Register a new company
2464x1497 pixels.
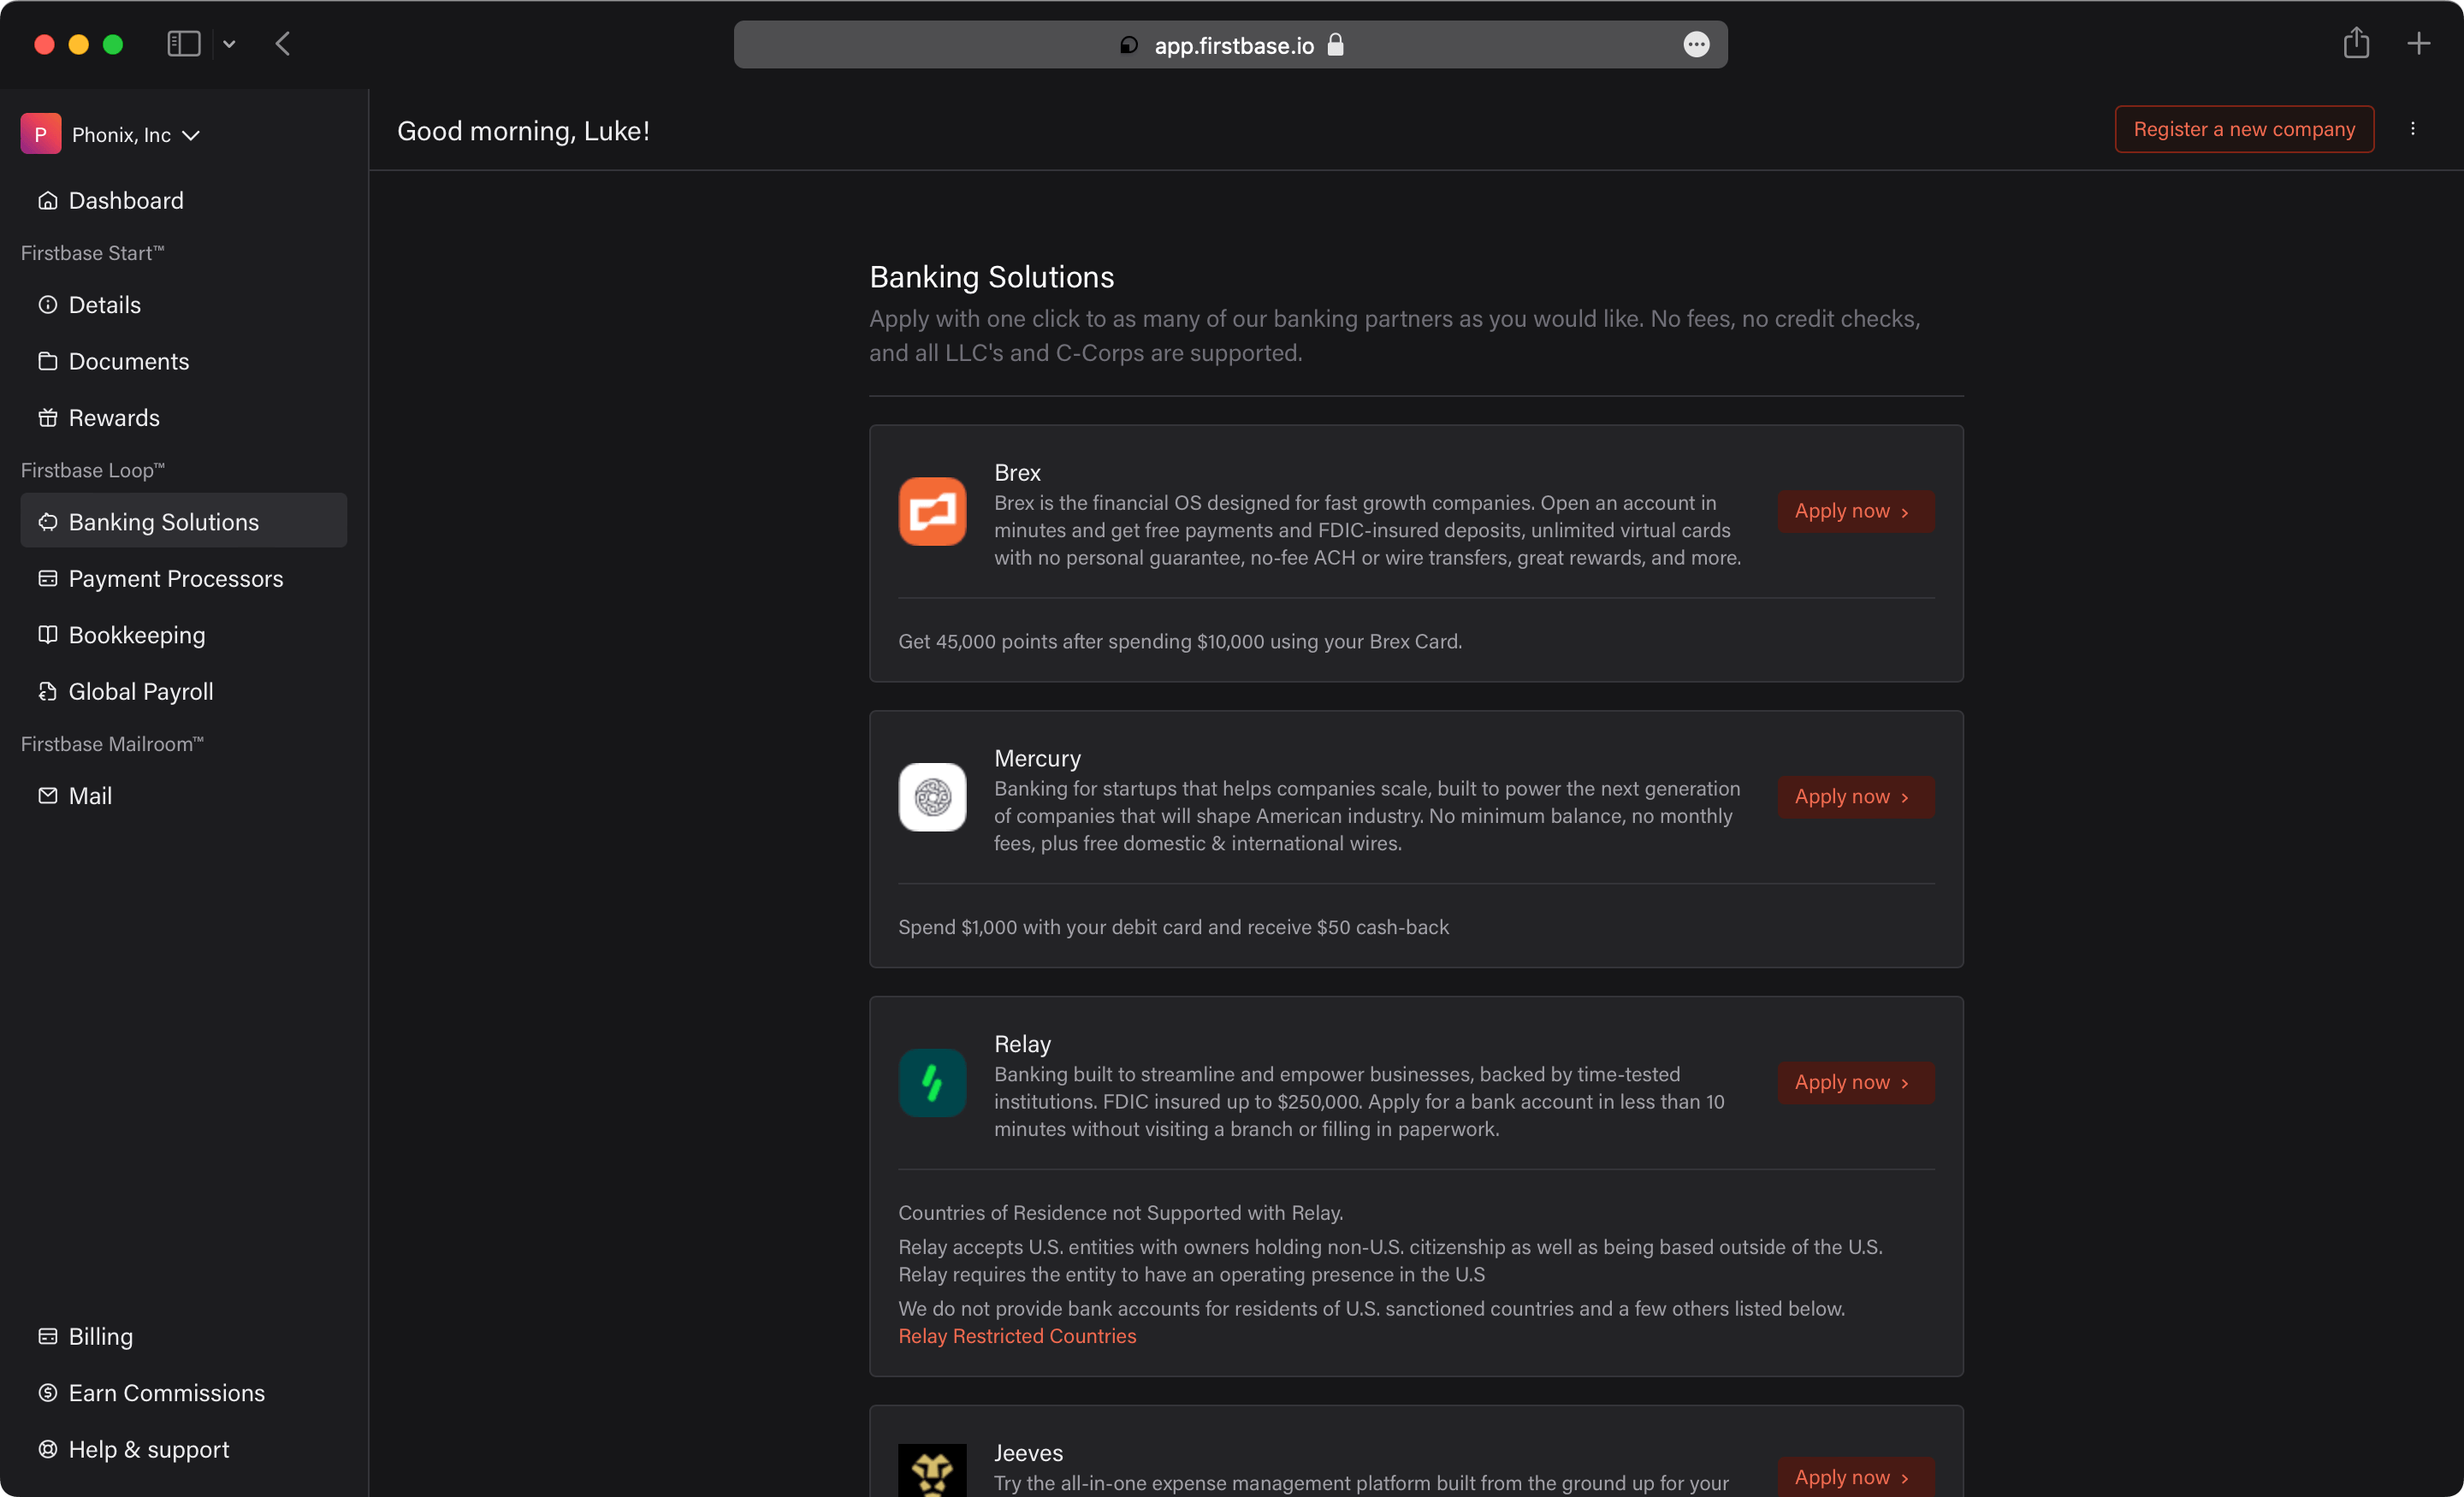pyautogui.click(x=2243, y=129)
